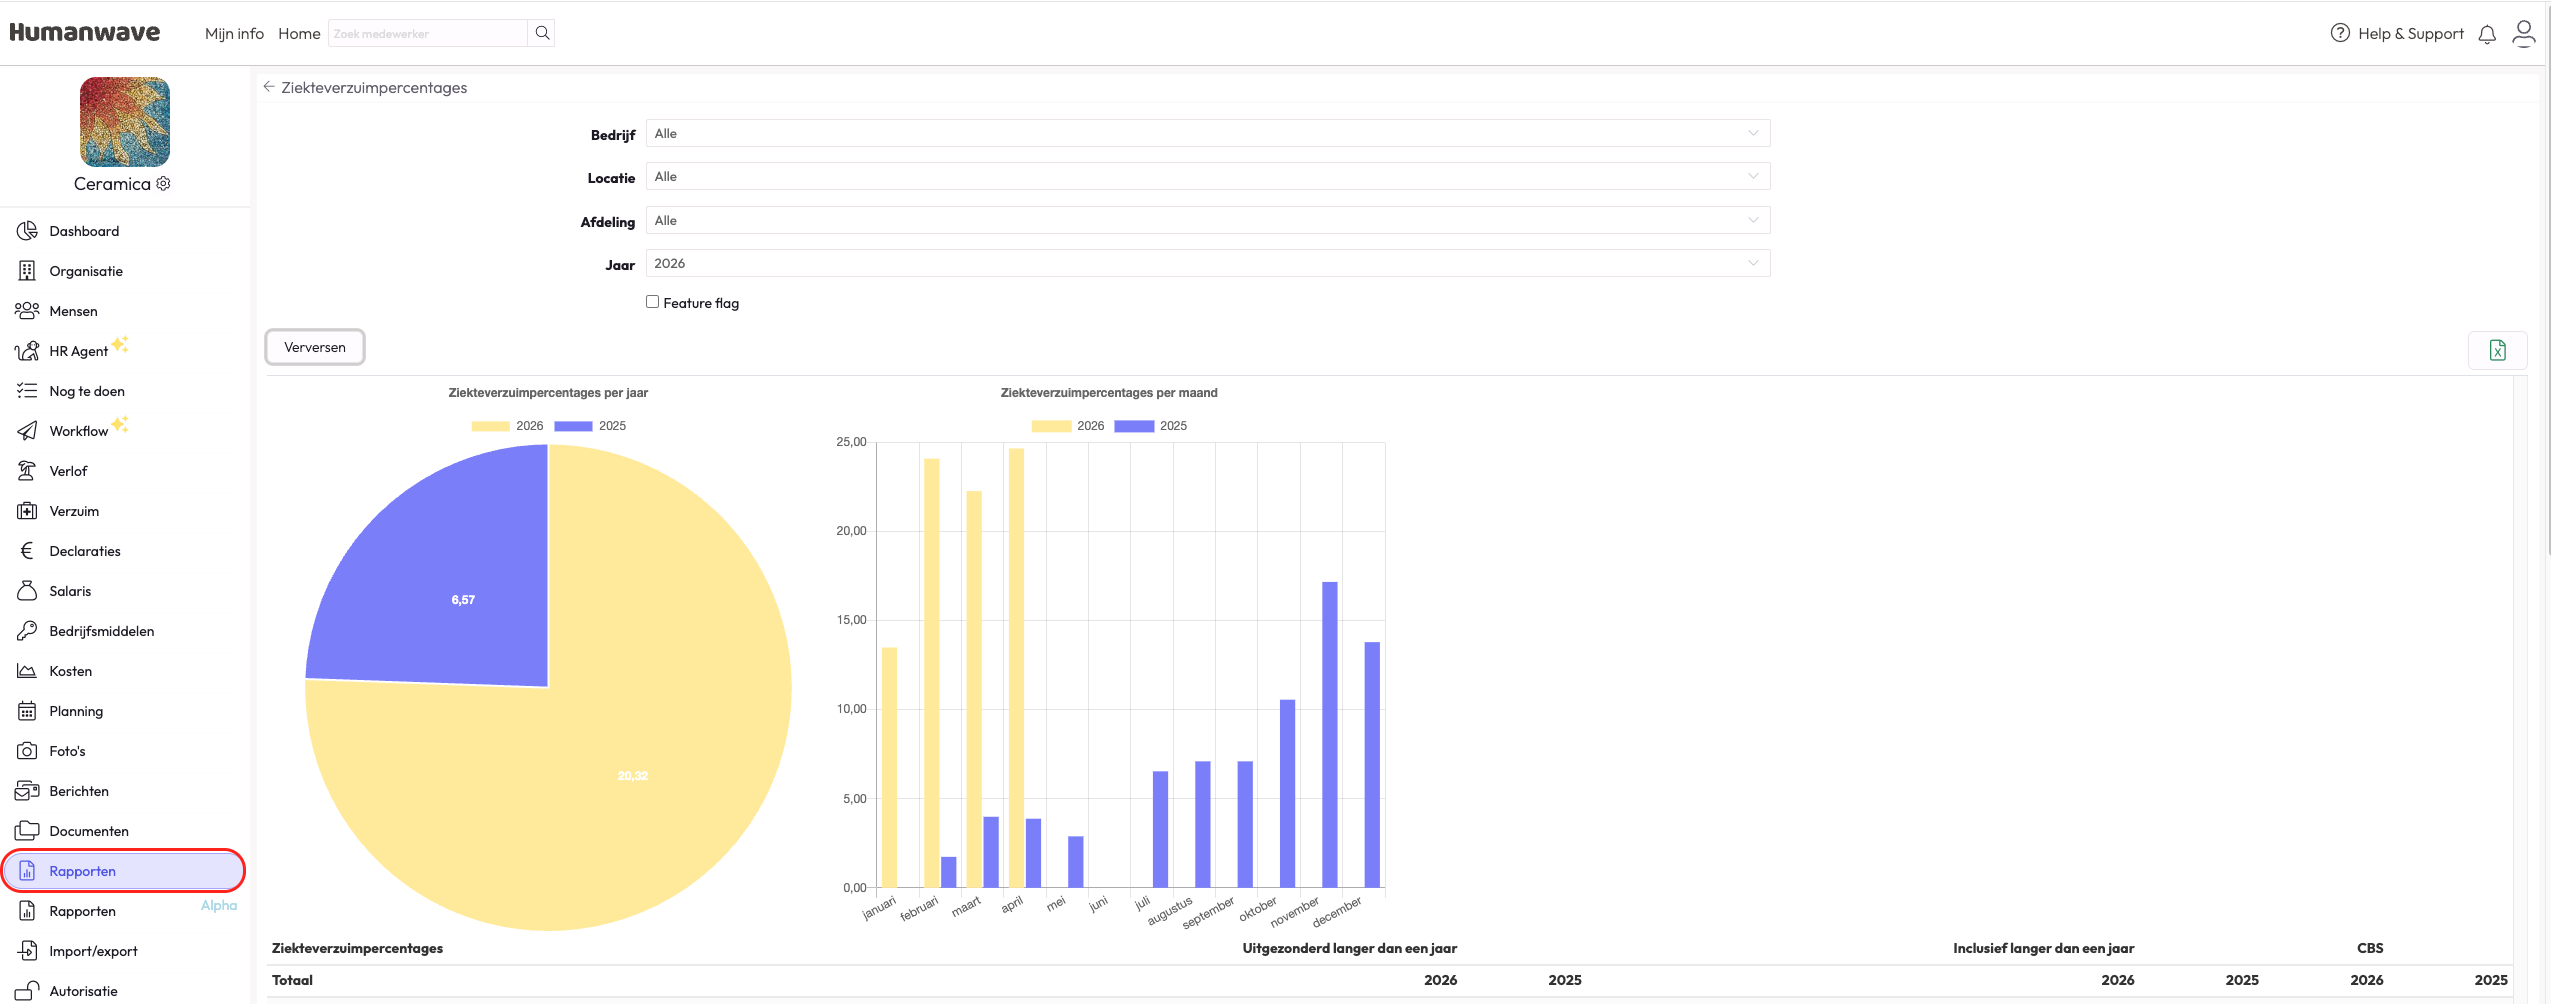Click the Berichten messages icon
Viewport: 2551px width, 1004px height.
click(27, 791)
